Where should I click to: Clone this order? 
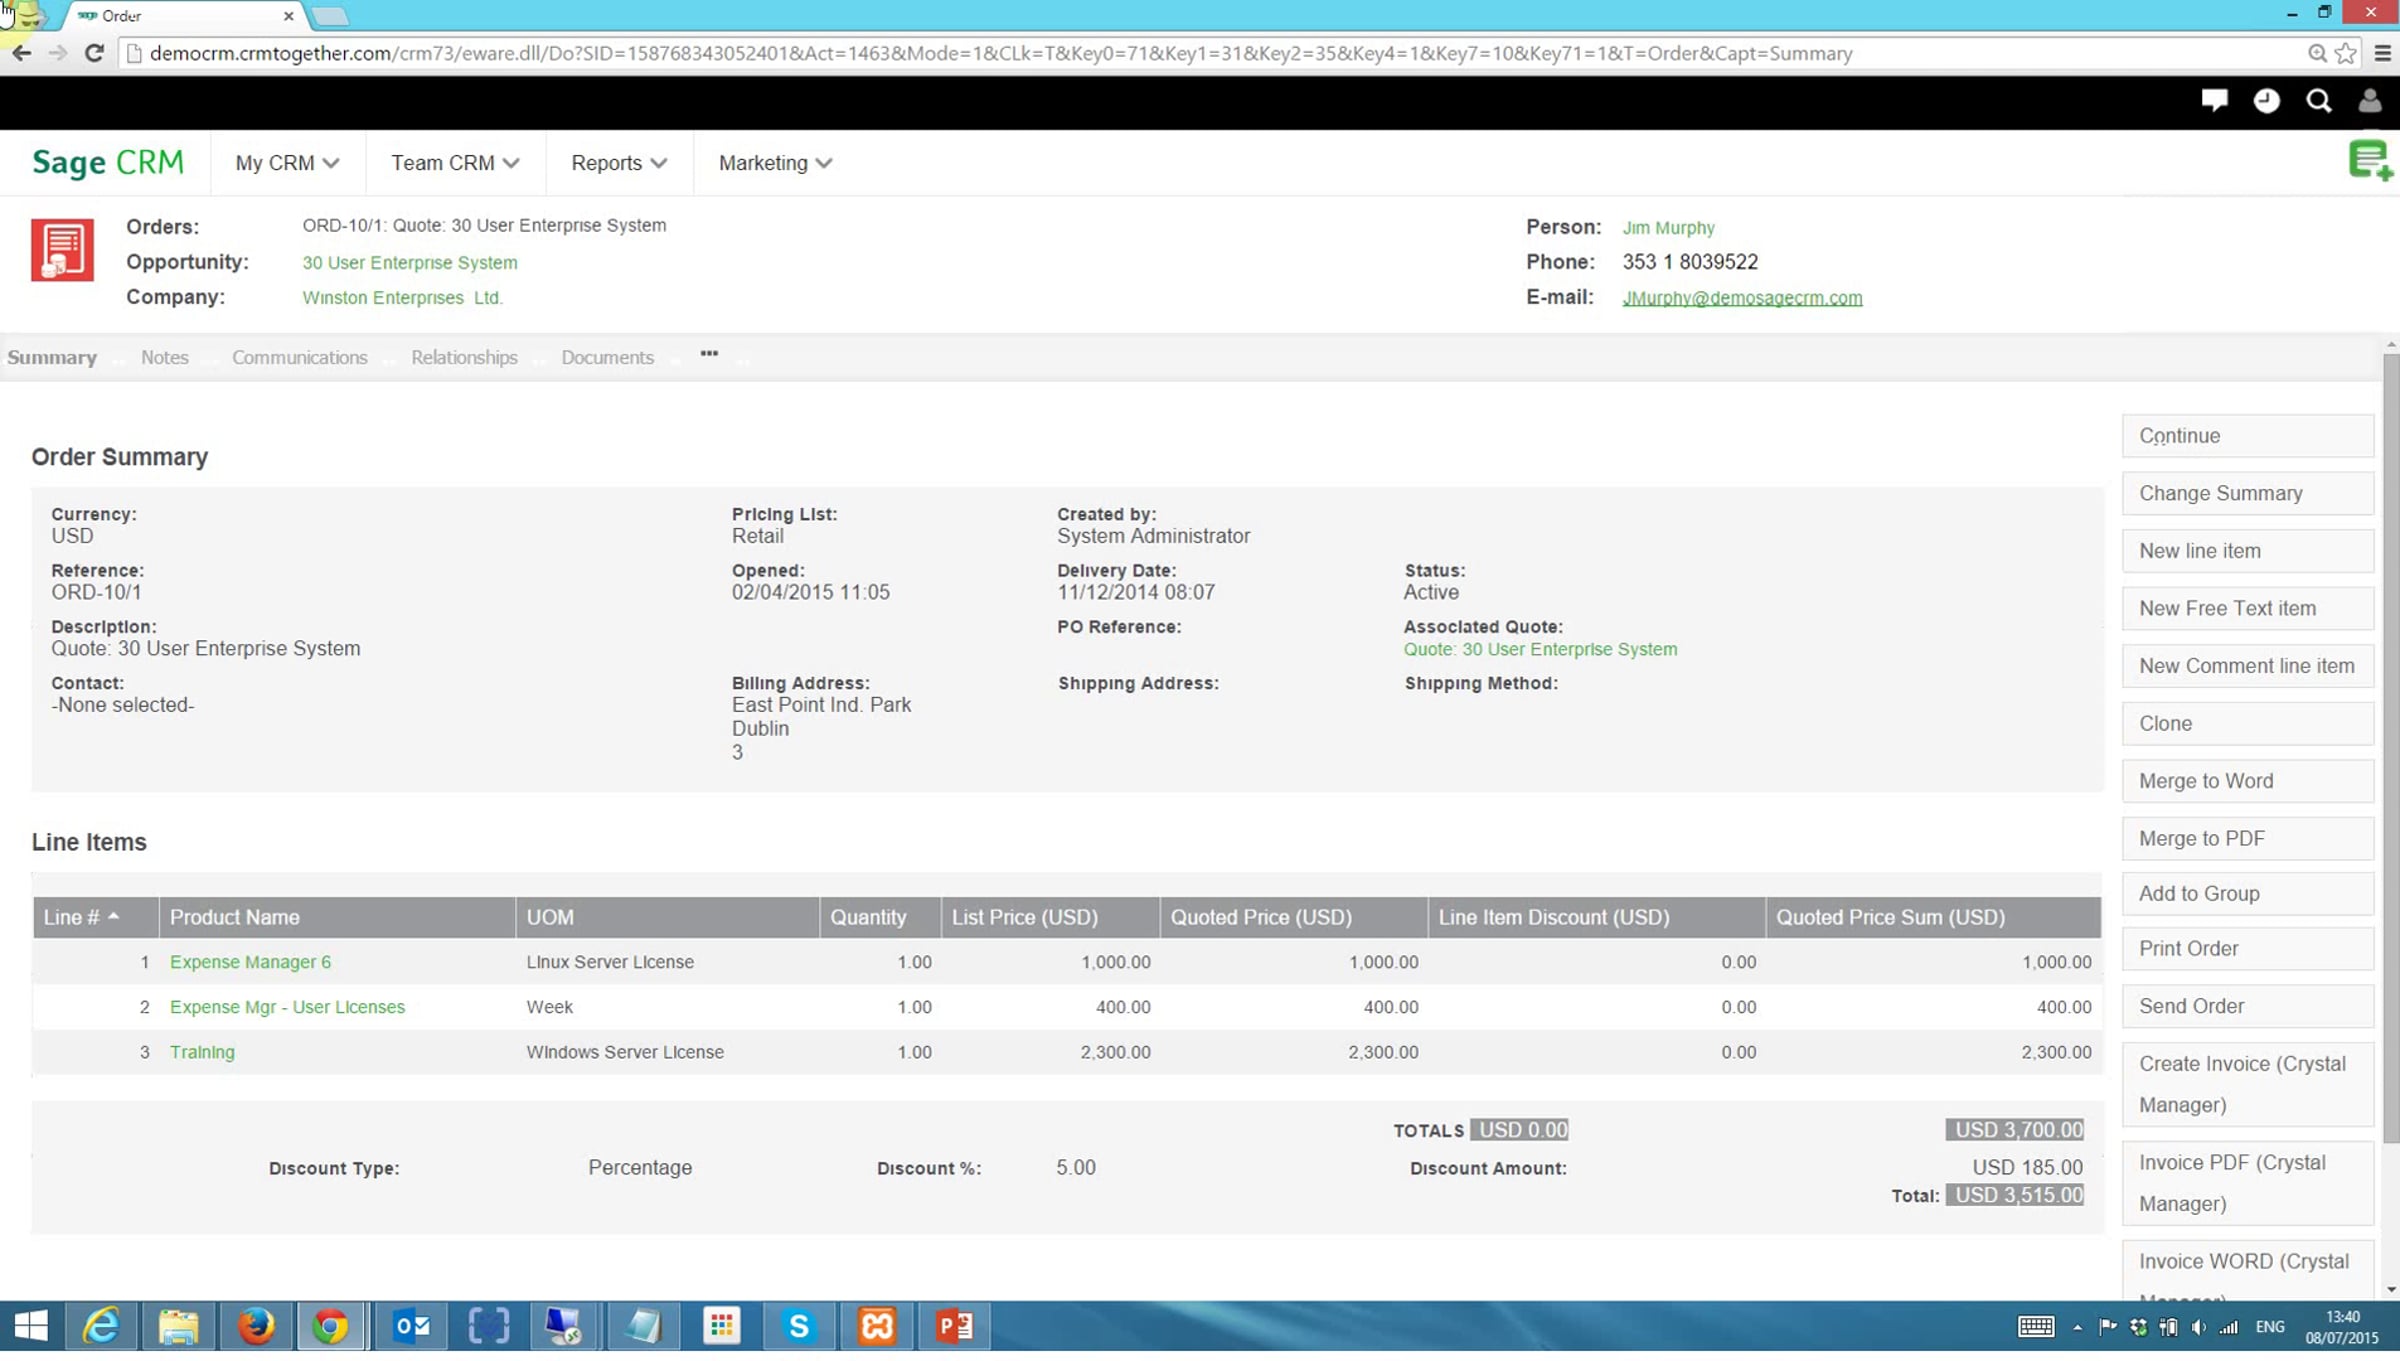pyautogui.click(x=2247, y=723)
